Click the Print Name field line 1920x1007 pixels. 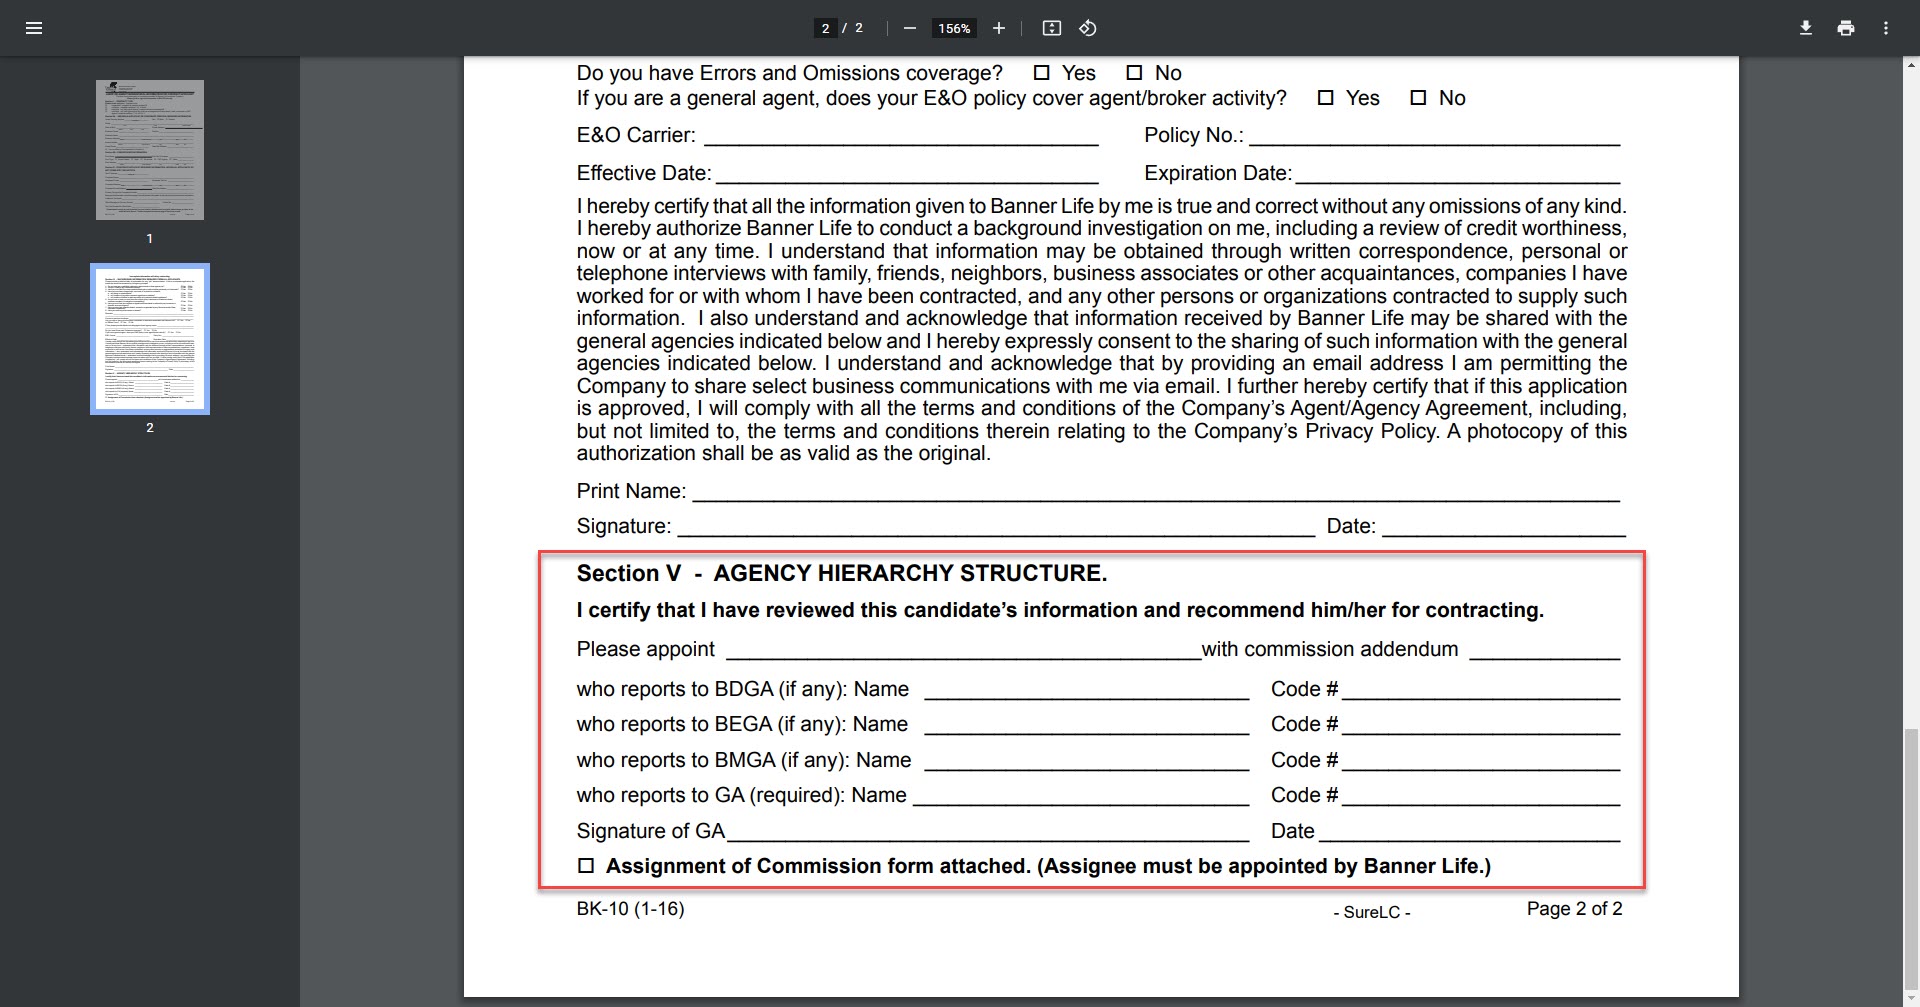click(x=1156, y=492)
